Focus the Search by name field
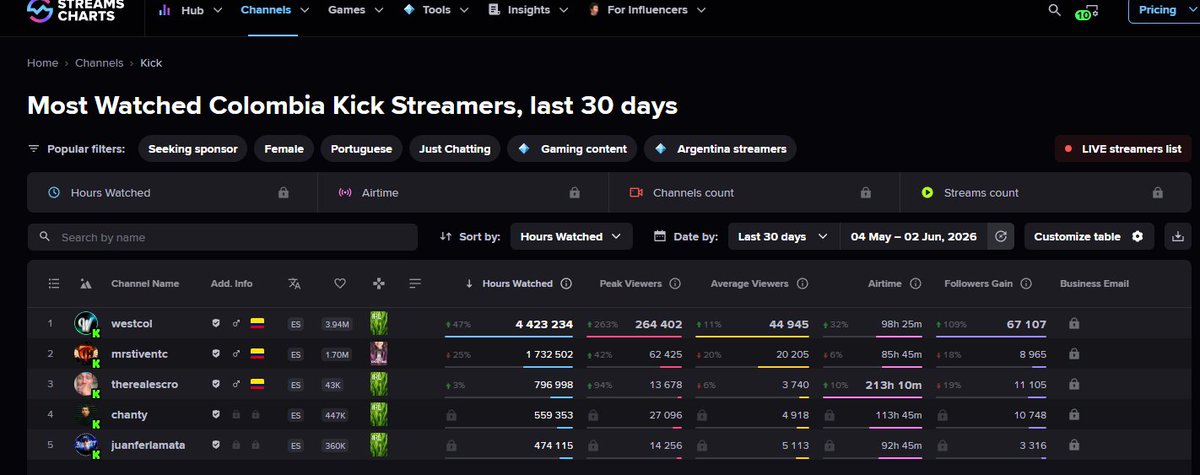1200x475 pixels. point(223,237)
